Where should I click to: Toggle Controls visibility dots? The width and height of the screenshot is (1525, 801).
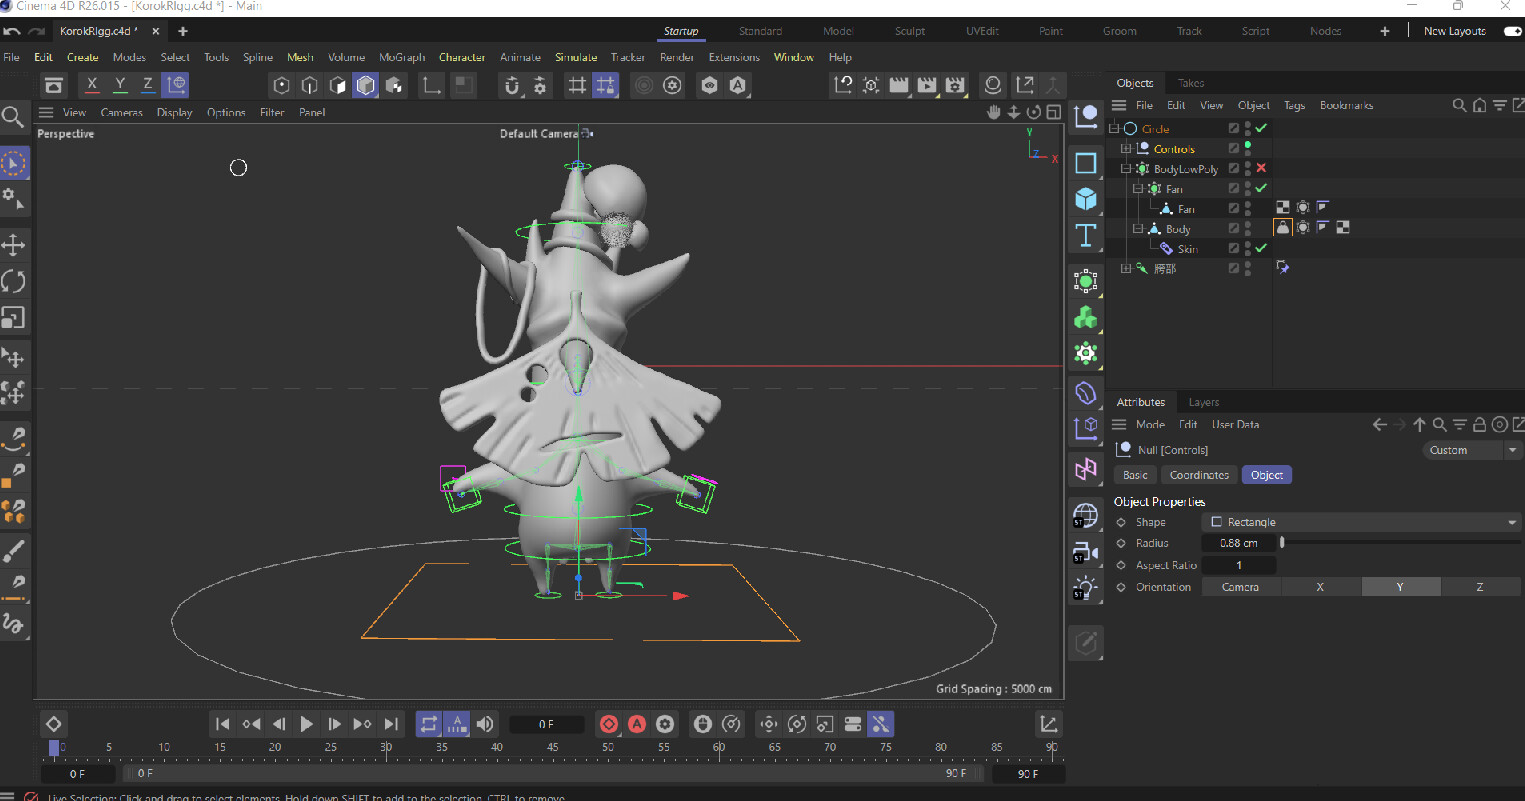[1248, 148]
